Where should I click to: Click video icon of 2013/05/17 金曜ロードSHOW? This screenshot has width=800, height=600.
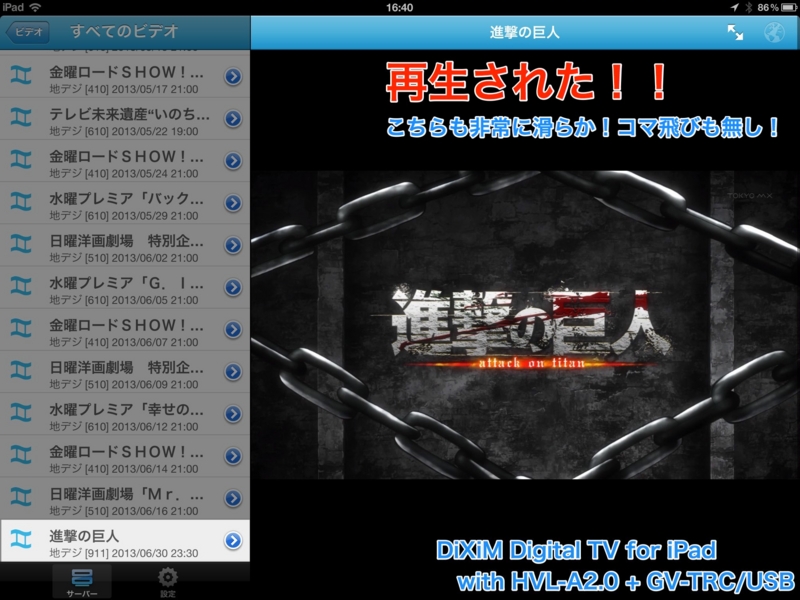(x=21, y=76)
